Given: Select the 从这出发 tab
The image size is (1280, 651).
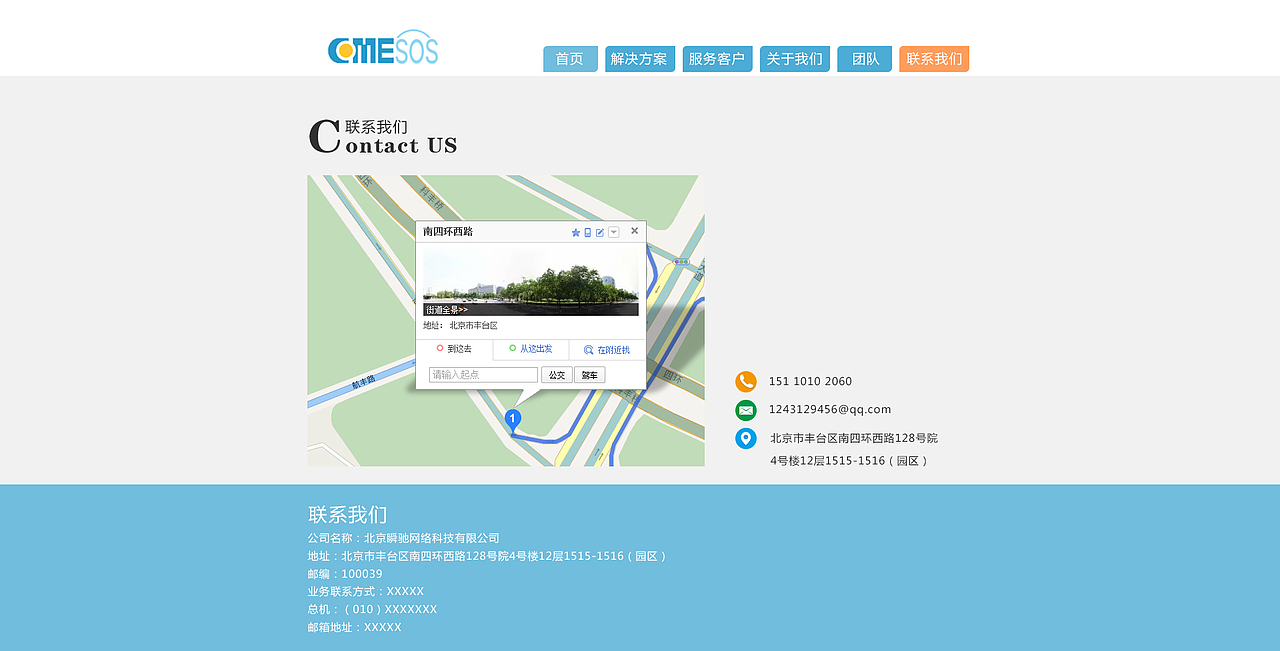Looking at the screenshot, I should (531, 349).
